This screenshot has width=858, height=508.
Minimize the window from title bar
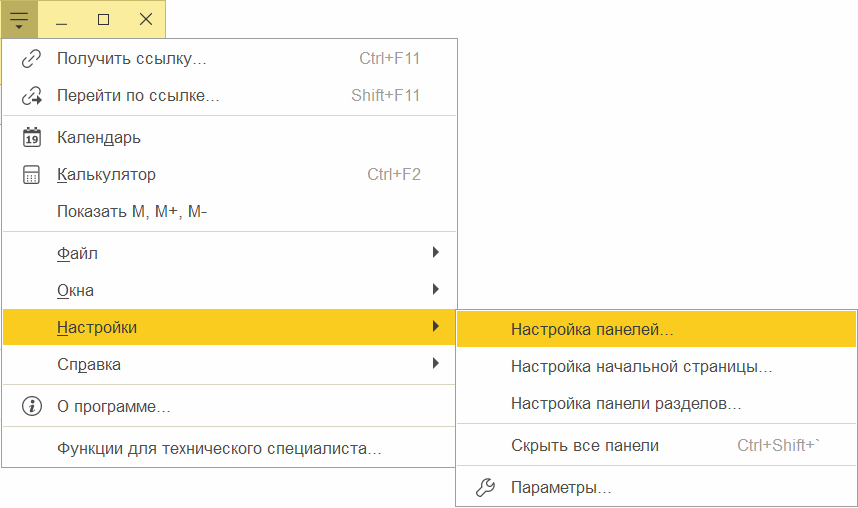(61, 20)
